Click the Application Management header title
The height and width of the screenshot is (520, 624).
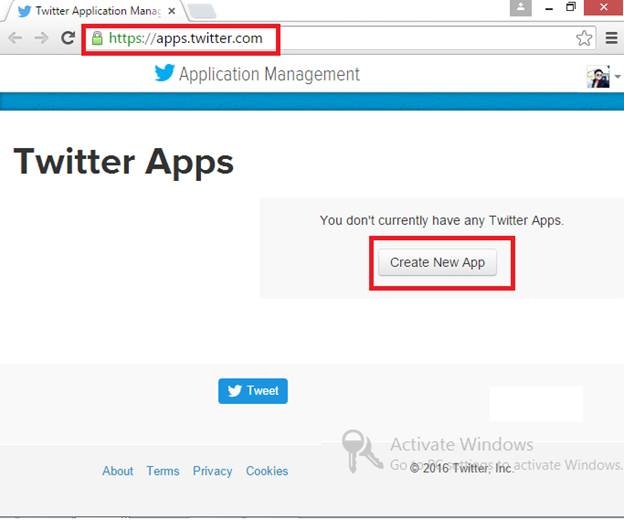pyautogui.click(x=269, y=74)
